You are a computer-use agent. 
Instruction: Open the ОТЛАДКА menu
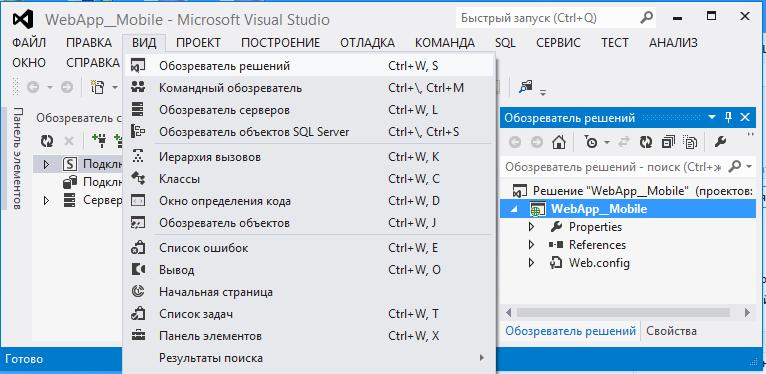tap(367, 43)
